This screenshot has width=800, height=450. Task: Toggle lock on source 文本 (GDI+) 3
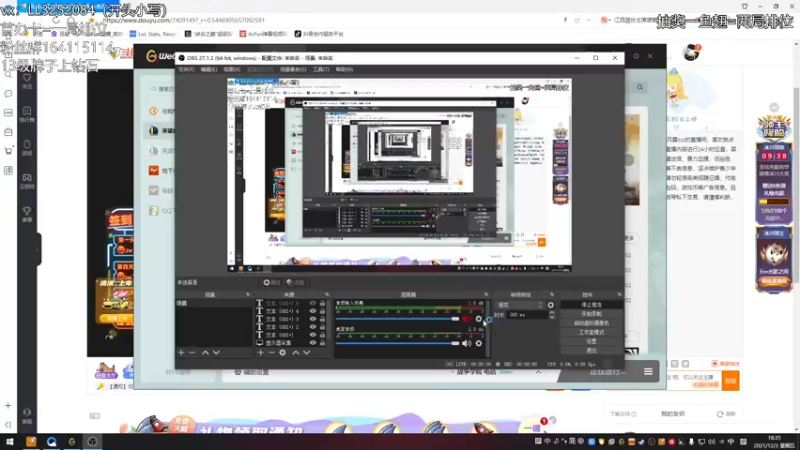tap(322, 319)
